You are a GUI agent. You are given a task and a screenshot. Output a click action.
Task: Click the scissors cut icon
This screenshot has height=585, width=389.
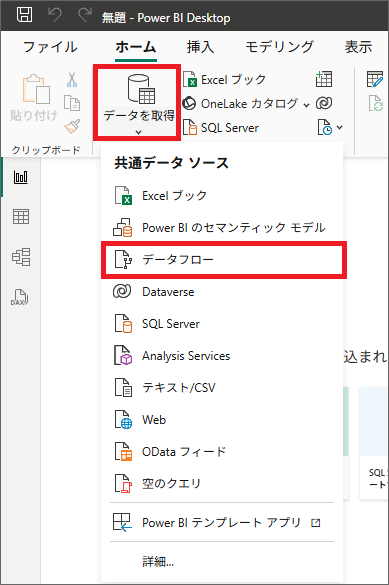72,79
